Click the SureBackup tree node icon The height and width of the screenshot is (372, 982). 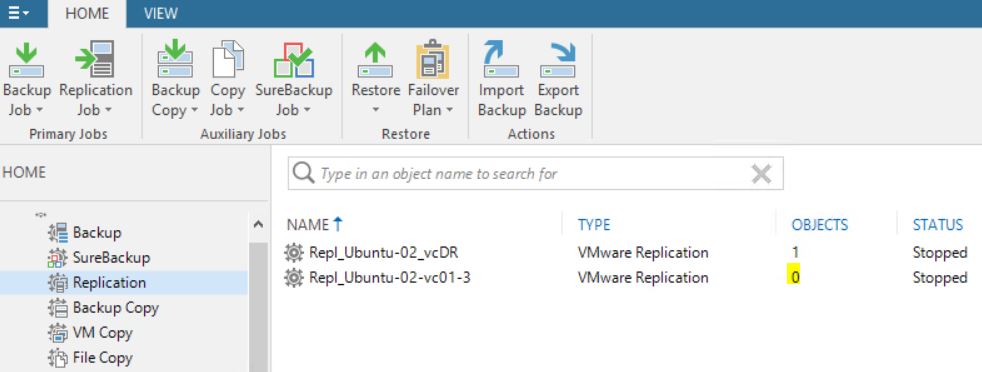[58, 257]
